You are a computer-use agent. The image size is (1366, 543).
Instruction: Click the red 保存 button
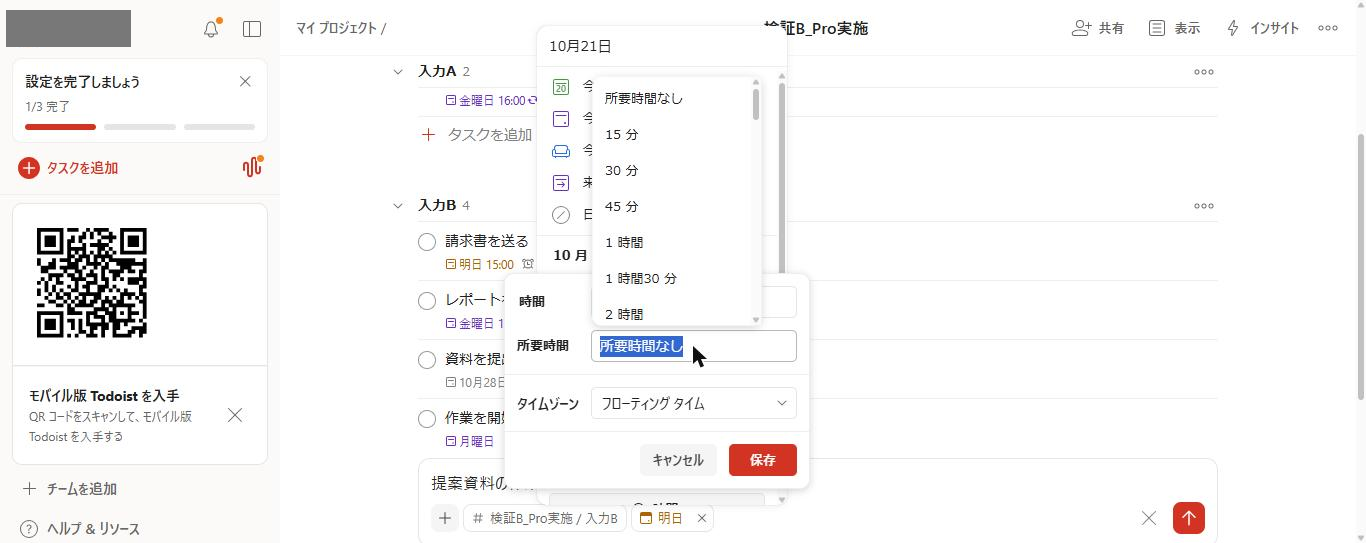click(x=763, y=460)
